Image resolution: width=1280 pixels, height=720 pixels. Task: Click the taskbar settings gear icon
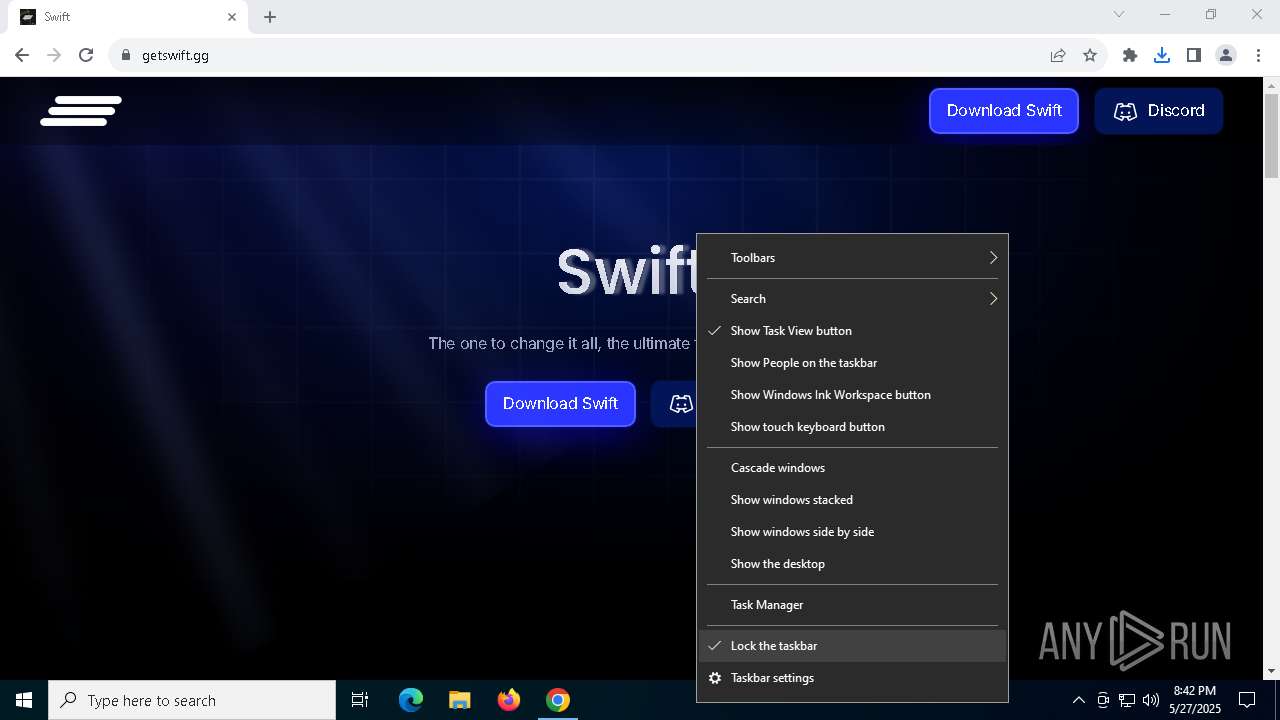(x=715, y=678)
